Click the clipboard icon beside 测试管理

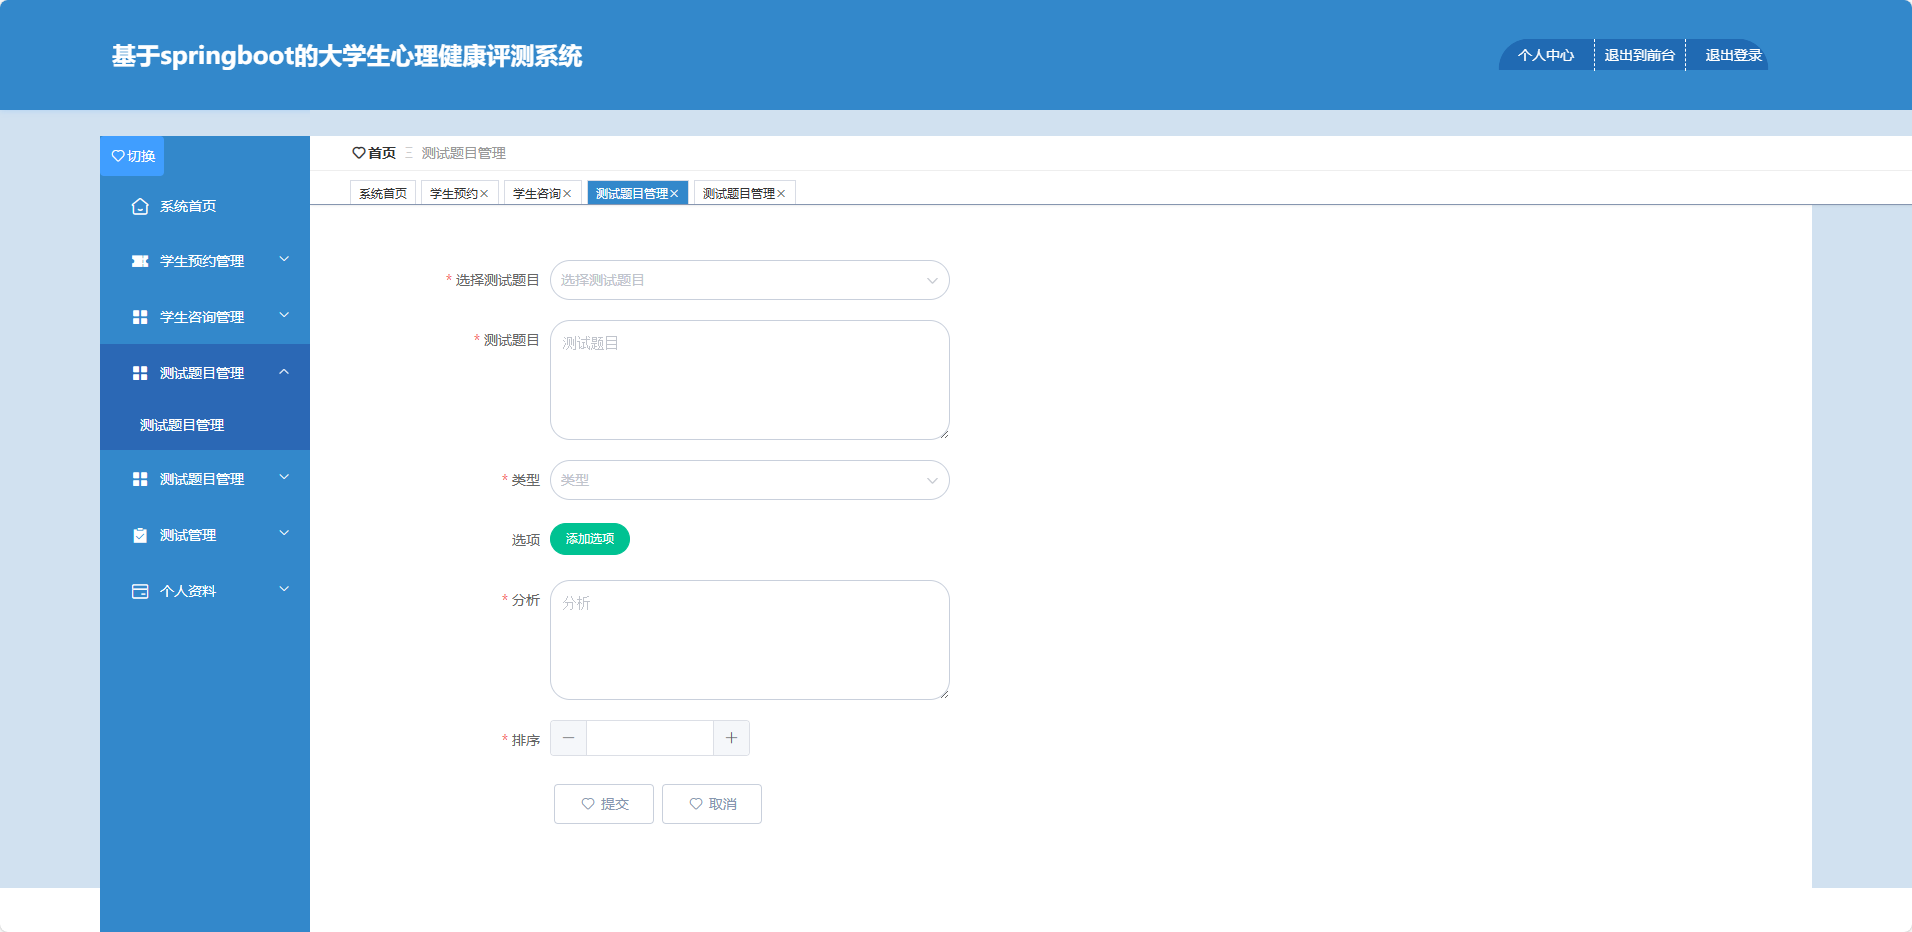[140, 535]
